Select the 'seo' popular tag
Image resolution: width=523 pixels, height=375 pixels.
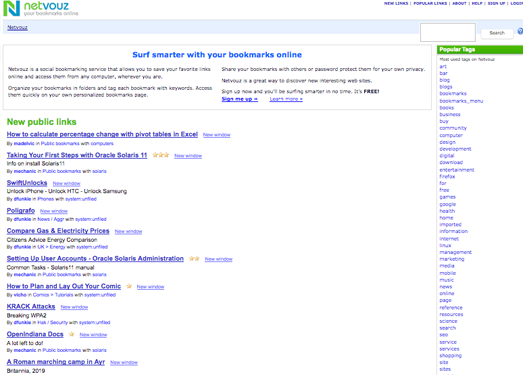[444, 335]
